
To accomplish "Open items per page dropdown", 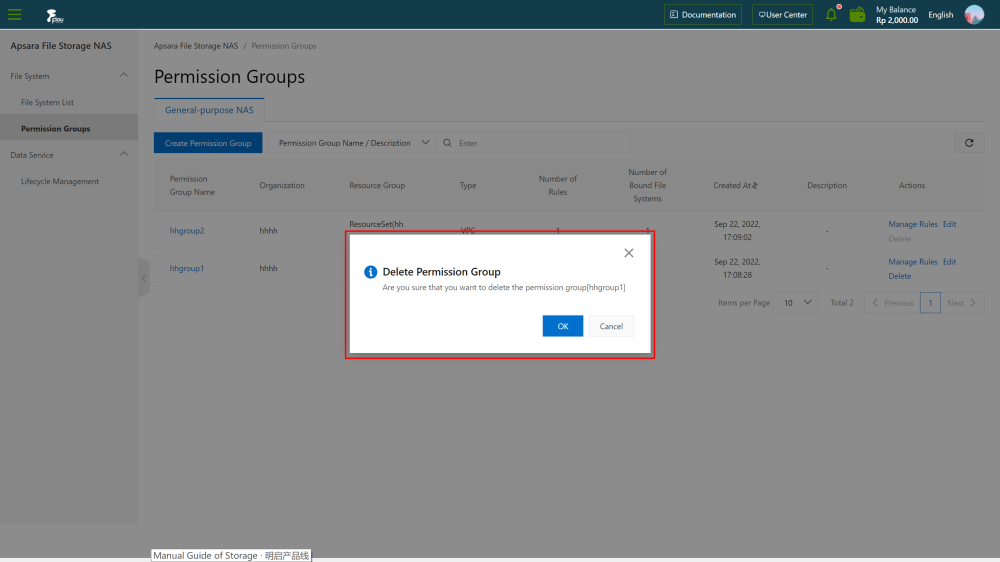I will pos(795,302).
